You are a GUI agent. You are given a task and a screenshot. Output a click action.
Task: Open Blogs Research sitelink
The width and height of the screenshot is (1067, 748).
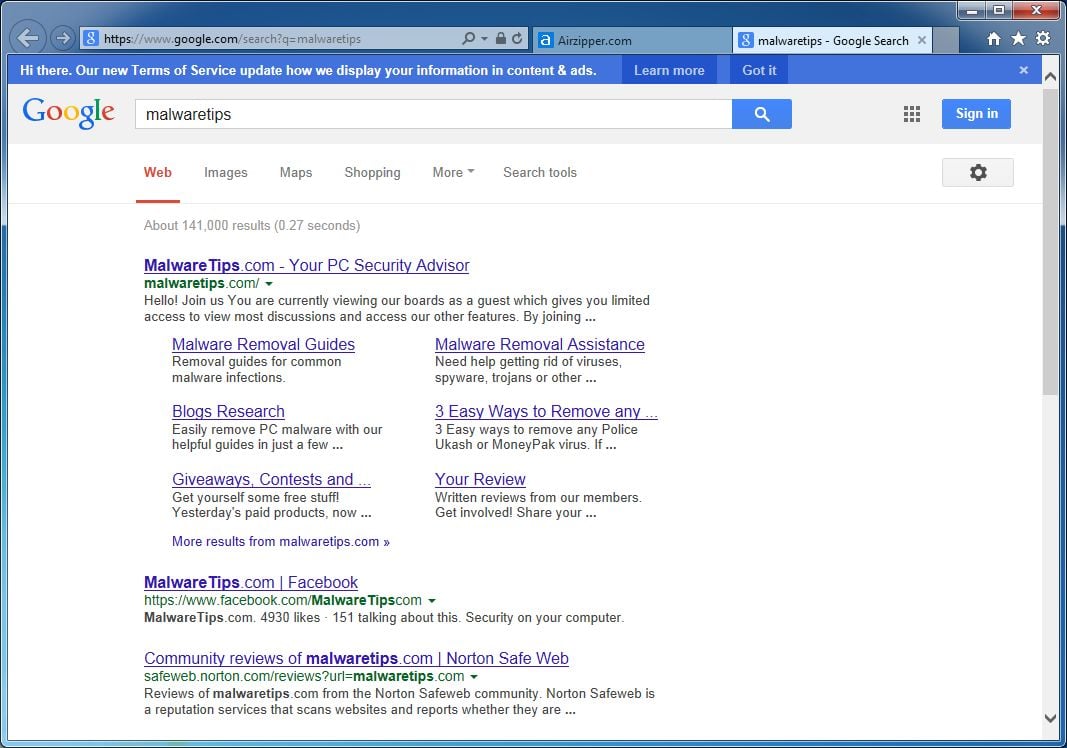coord(228,412)
